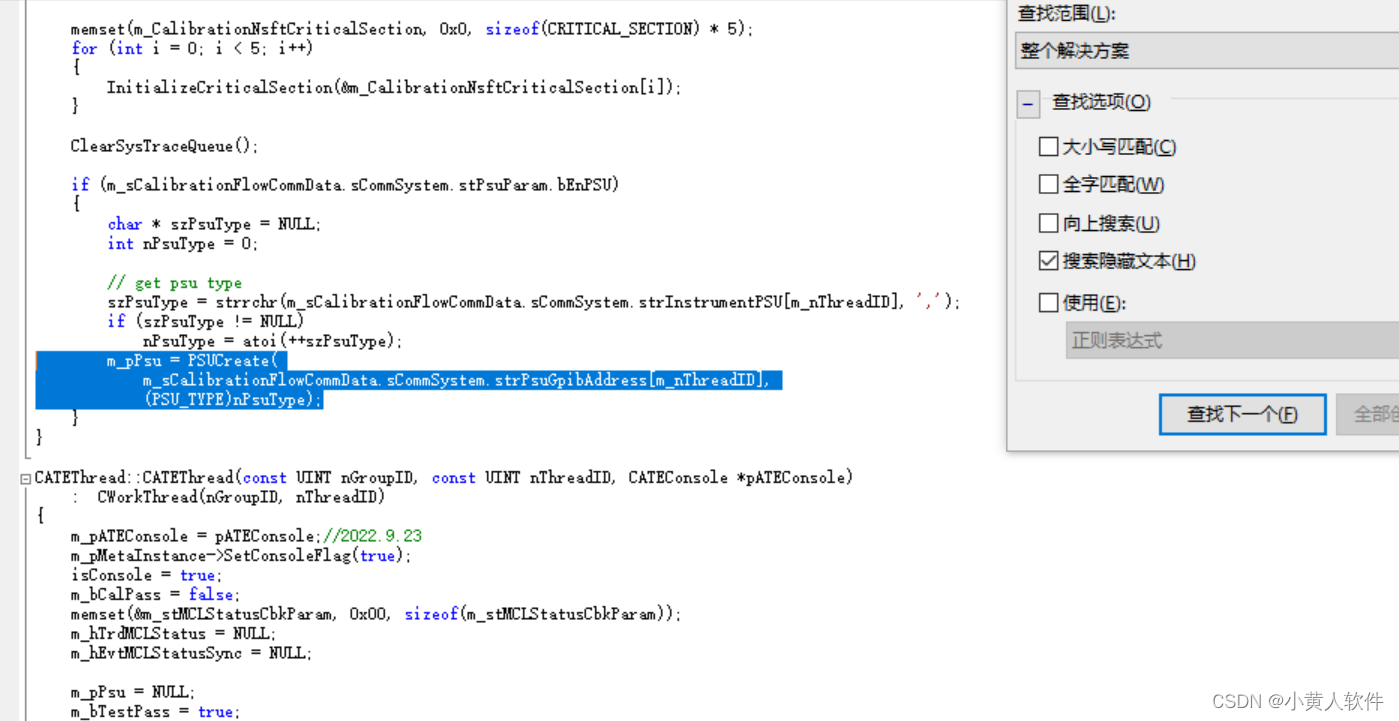
Task: Click the (PSU_TYPE)nPsuType); line
Action: [233, 400]
